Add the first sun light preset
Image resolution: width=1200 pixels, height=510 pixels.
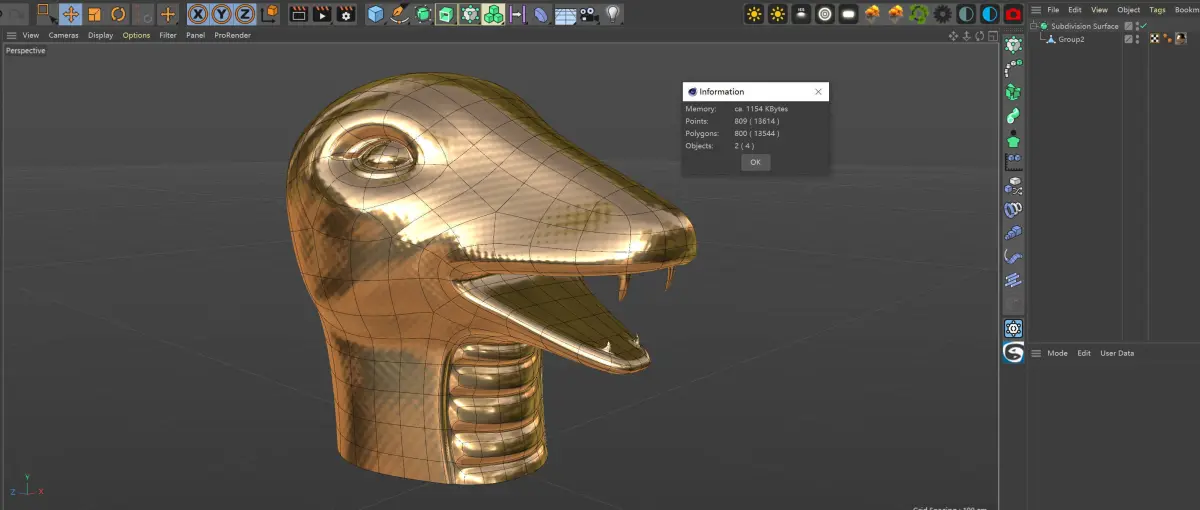coord(753,14)
